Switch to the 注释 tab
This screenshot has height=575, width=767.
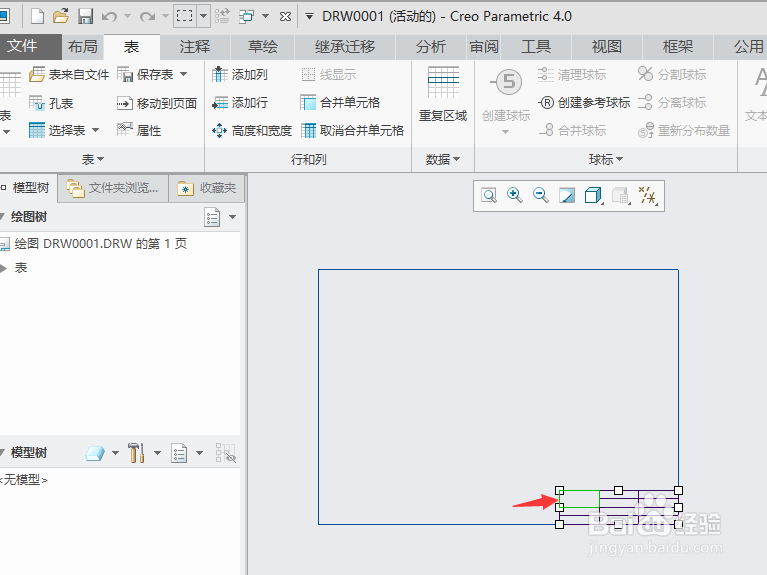coord(195,46)
